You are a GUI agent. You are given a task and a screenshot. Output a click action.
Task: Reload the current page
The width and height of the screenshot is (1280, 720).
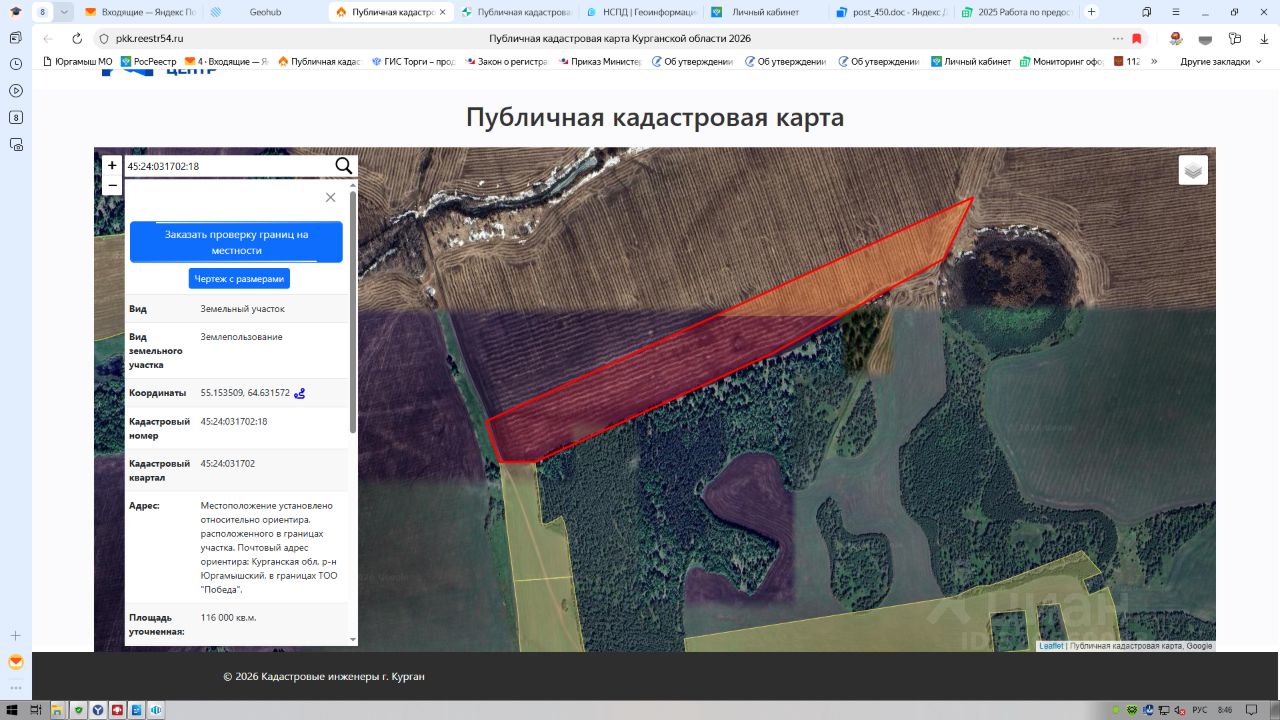pyautogui.click(x=77, y=38)
